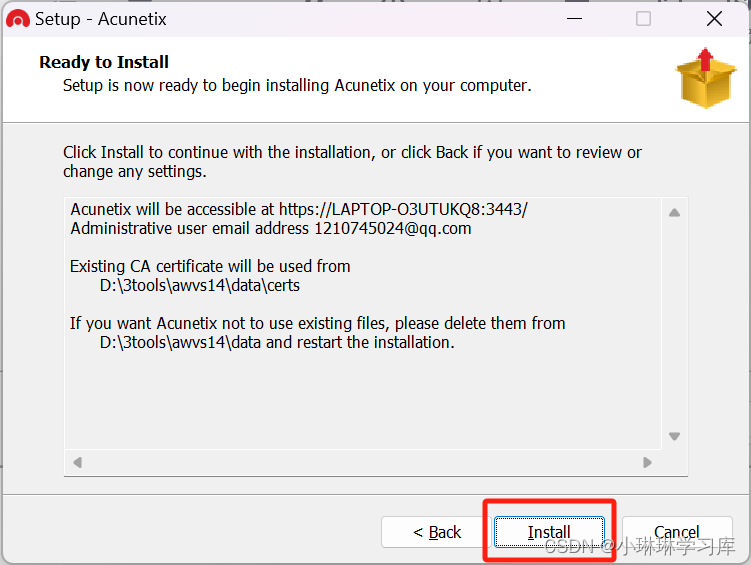Minimize the Setup window

(x=574, y=19)
